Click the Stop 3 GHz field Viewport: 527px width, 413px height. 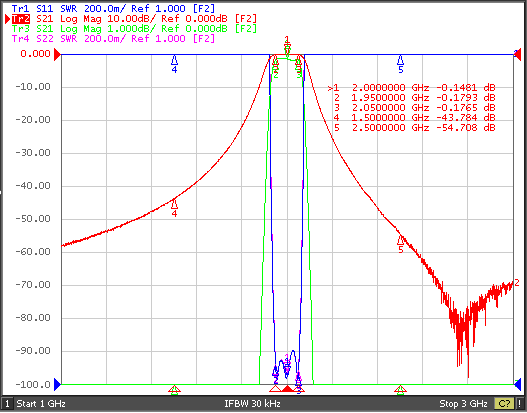[x=463, y=403]
